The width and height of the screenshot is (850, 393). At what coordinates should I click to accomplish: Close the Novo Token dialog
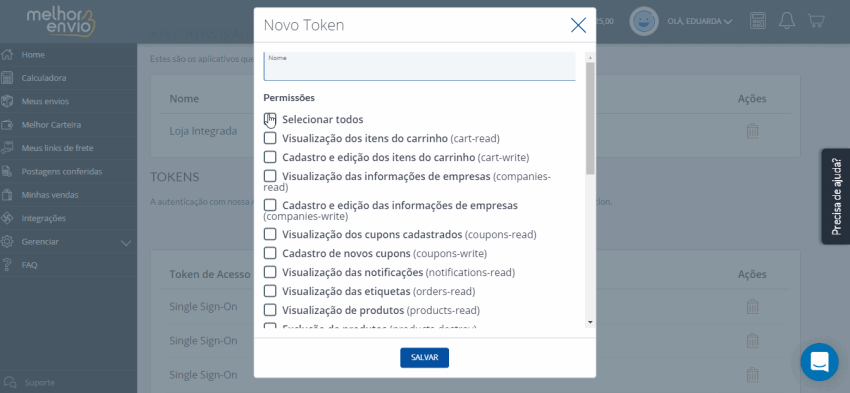[x=578, y=25]
